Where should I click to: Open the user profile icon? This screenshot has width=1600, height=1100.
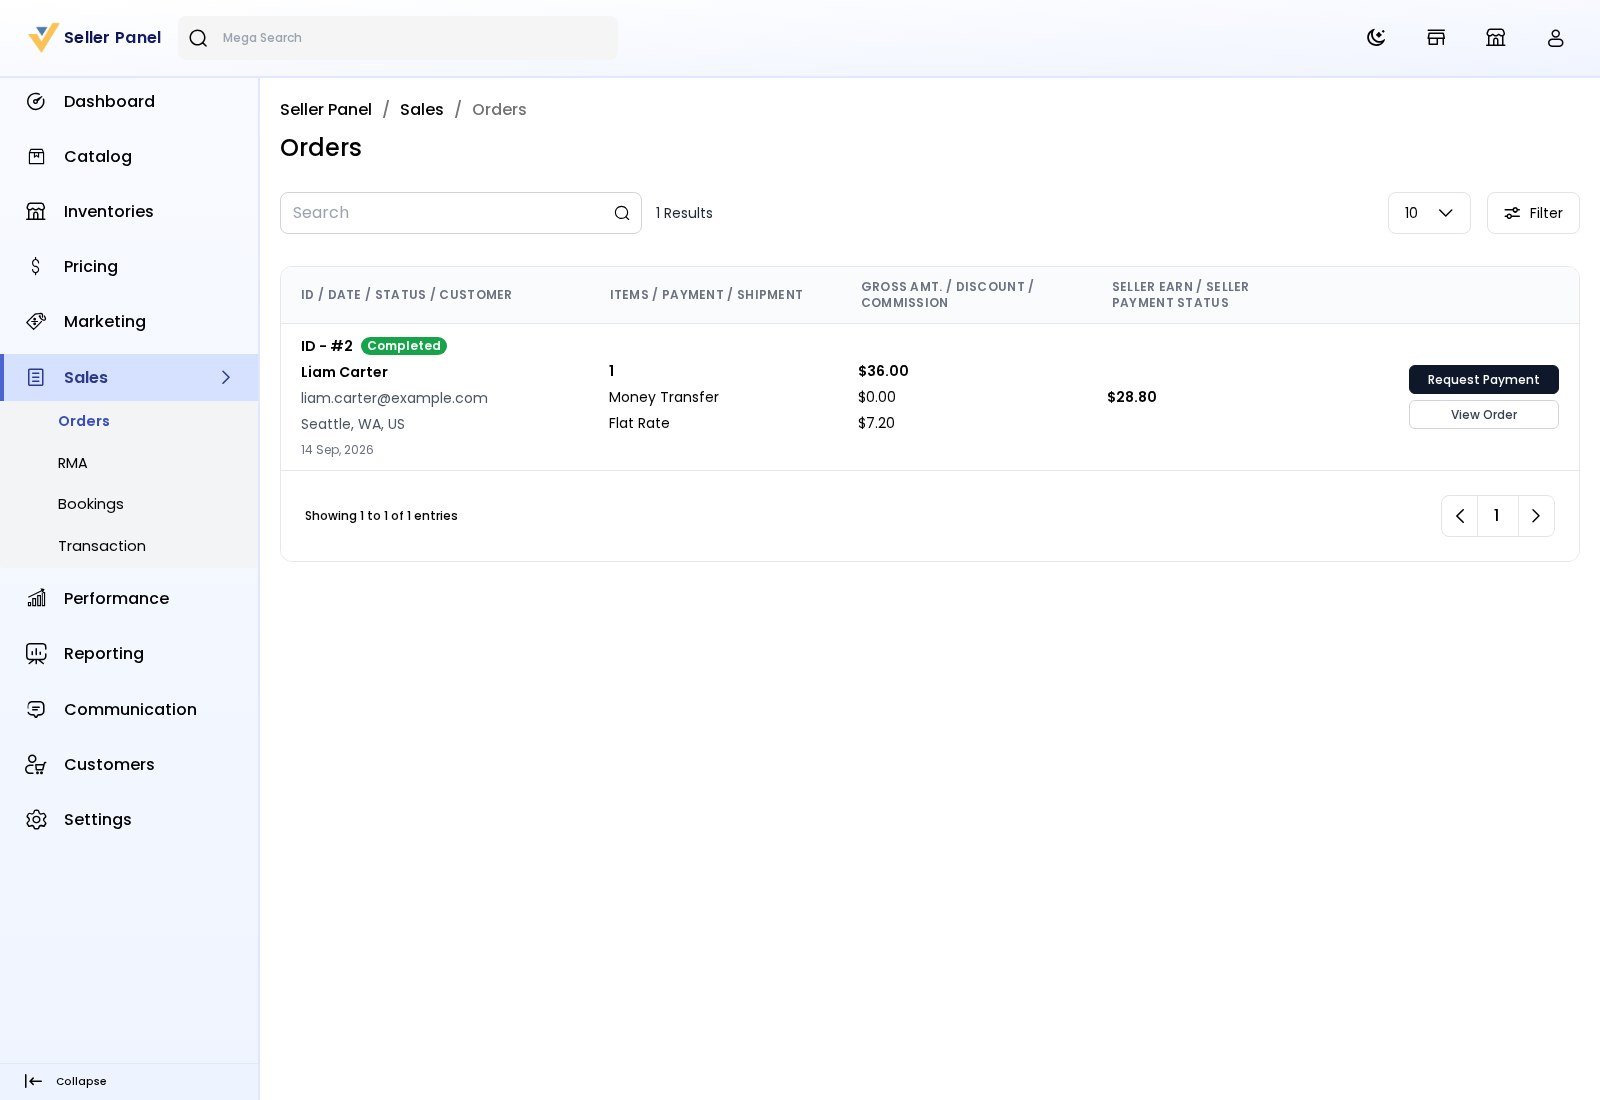[x=1556, y=38]
